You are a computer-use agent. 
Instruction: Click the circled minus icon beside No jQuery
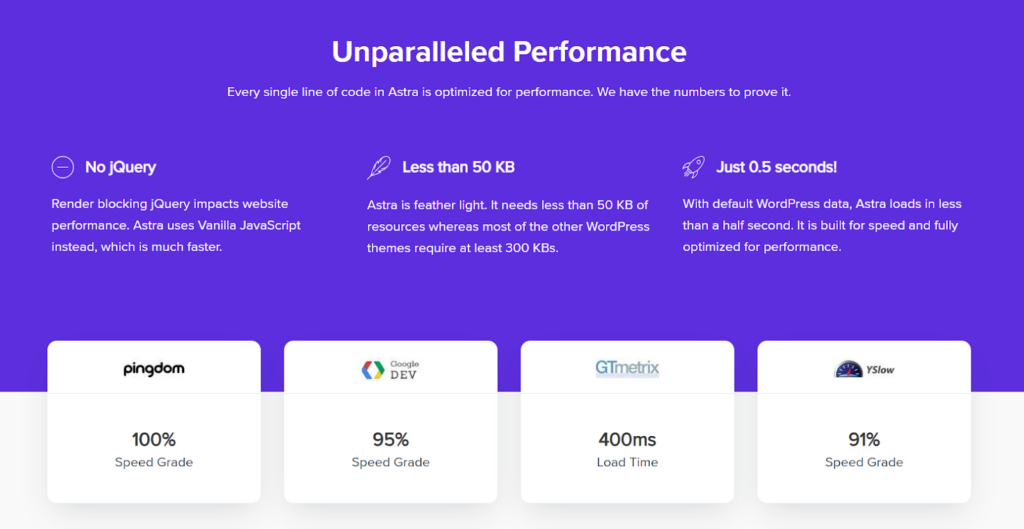pos(63,167)
